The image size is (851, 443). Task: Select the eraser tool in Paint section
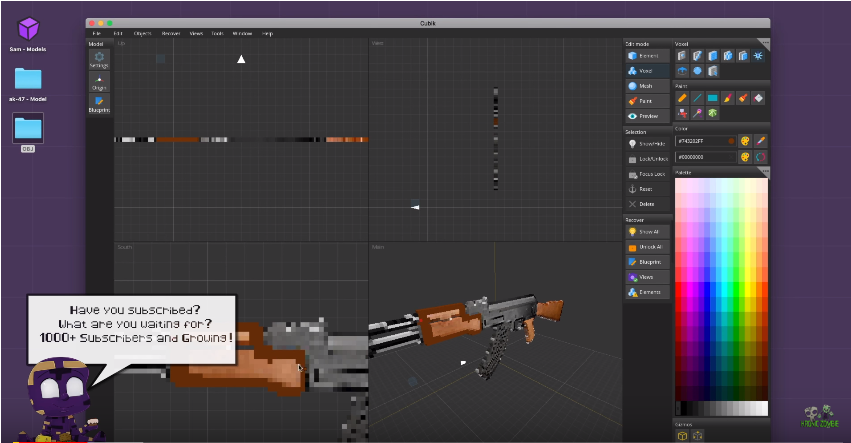758,98
